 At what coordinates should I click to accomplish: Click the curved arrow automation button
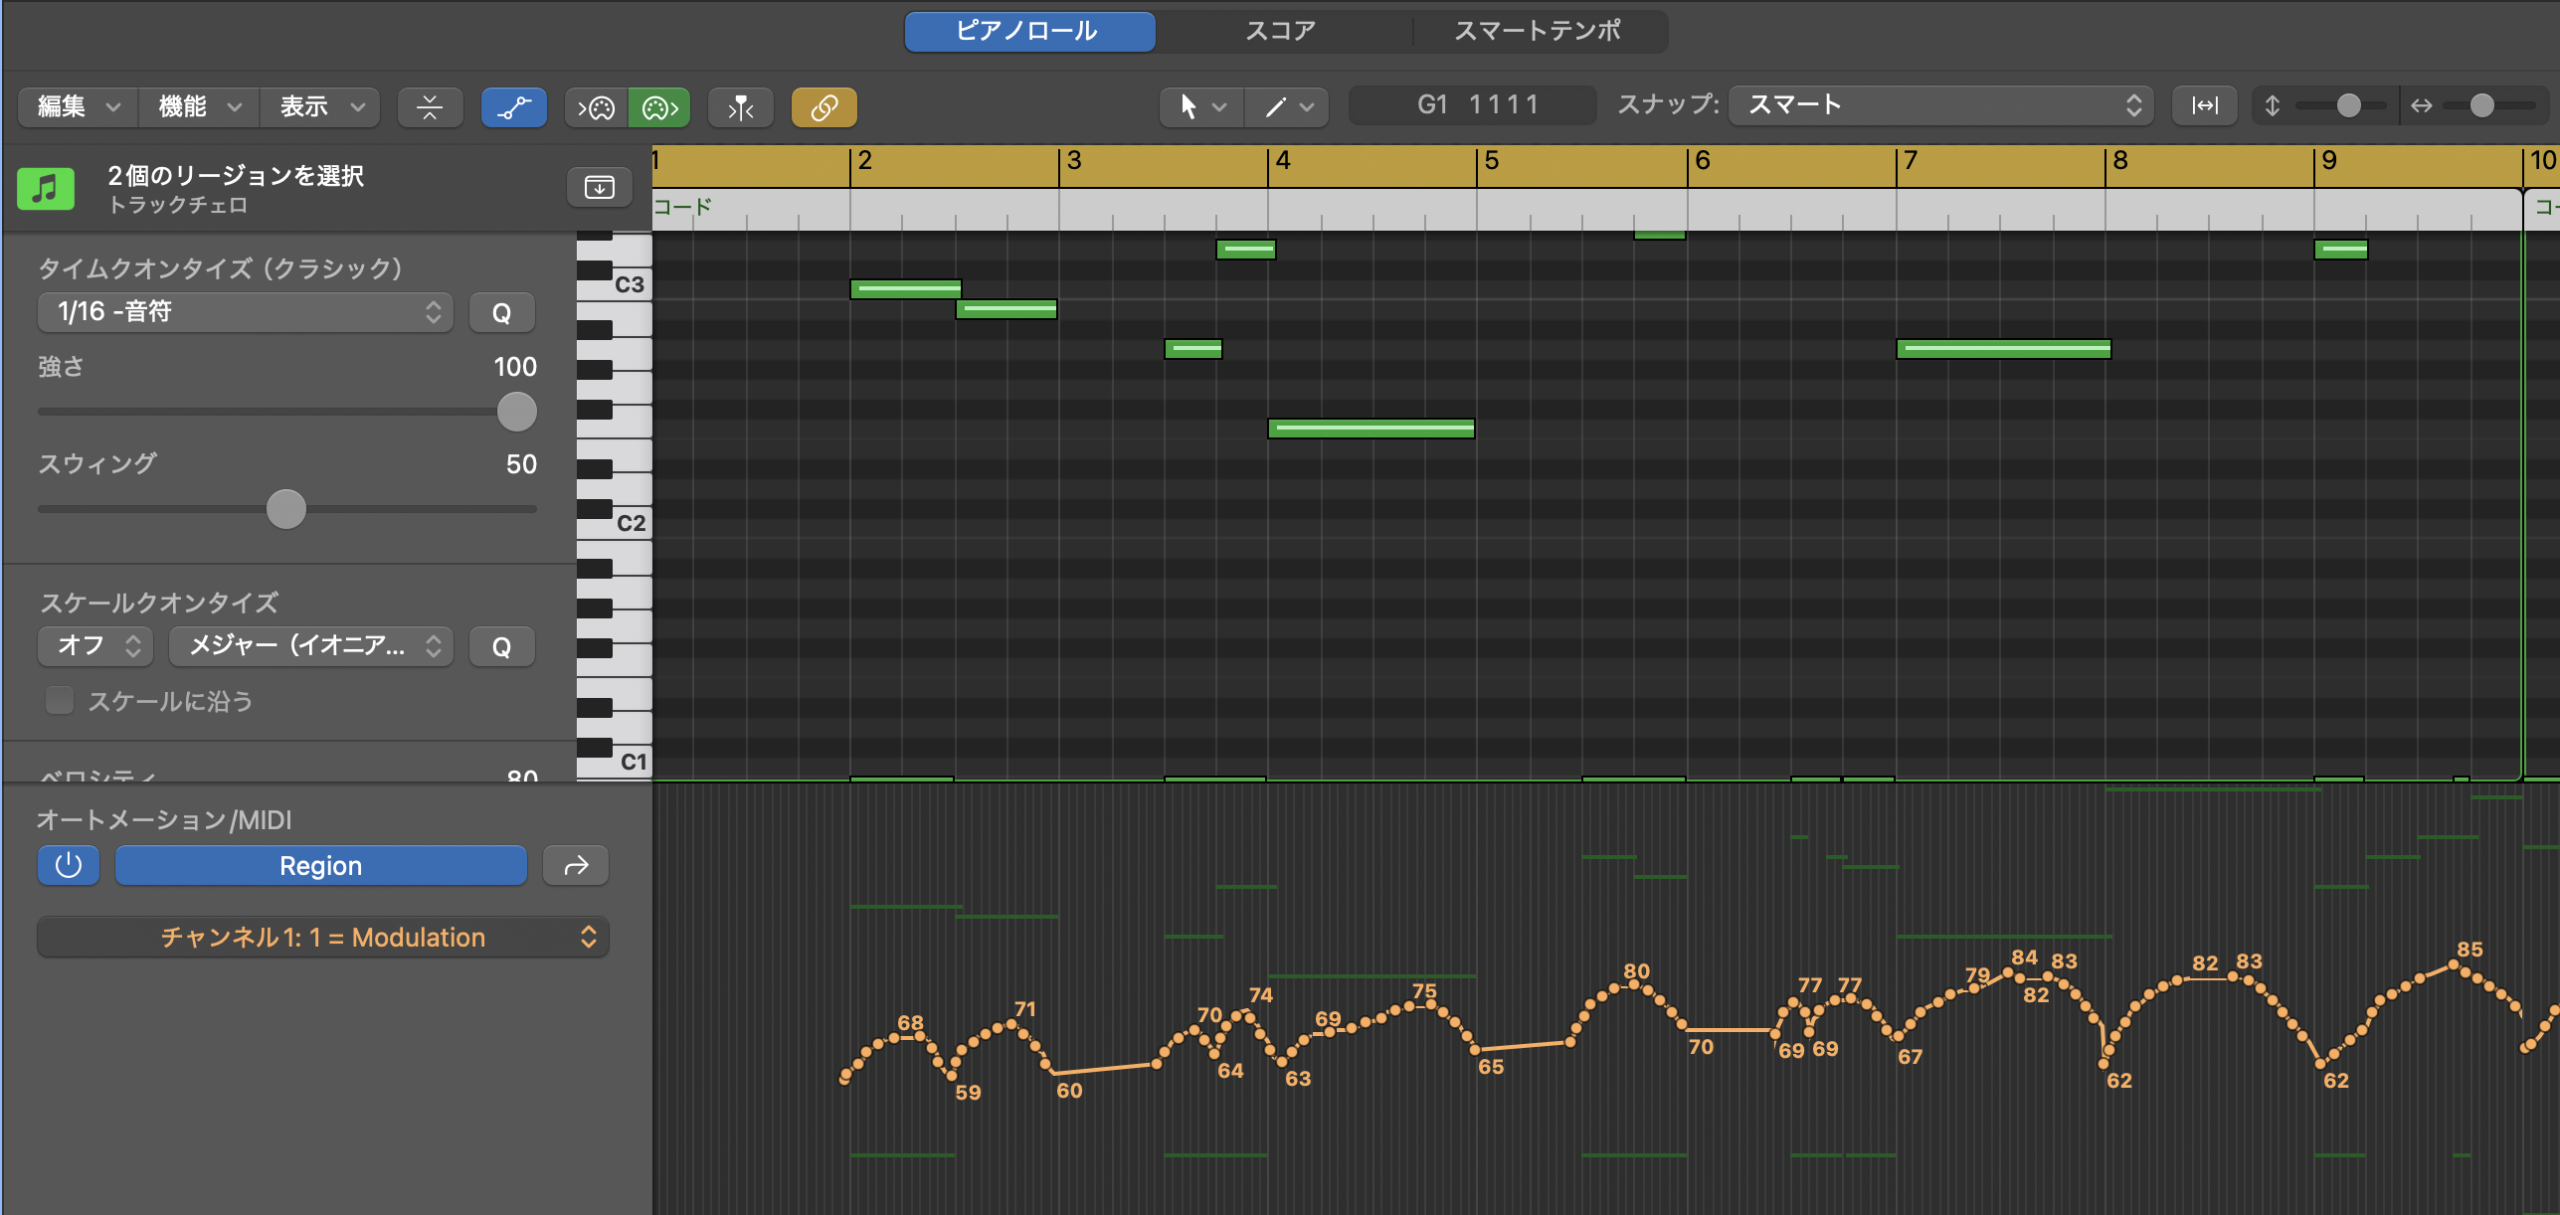pos(576,865)
